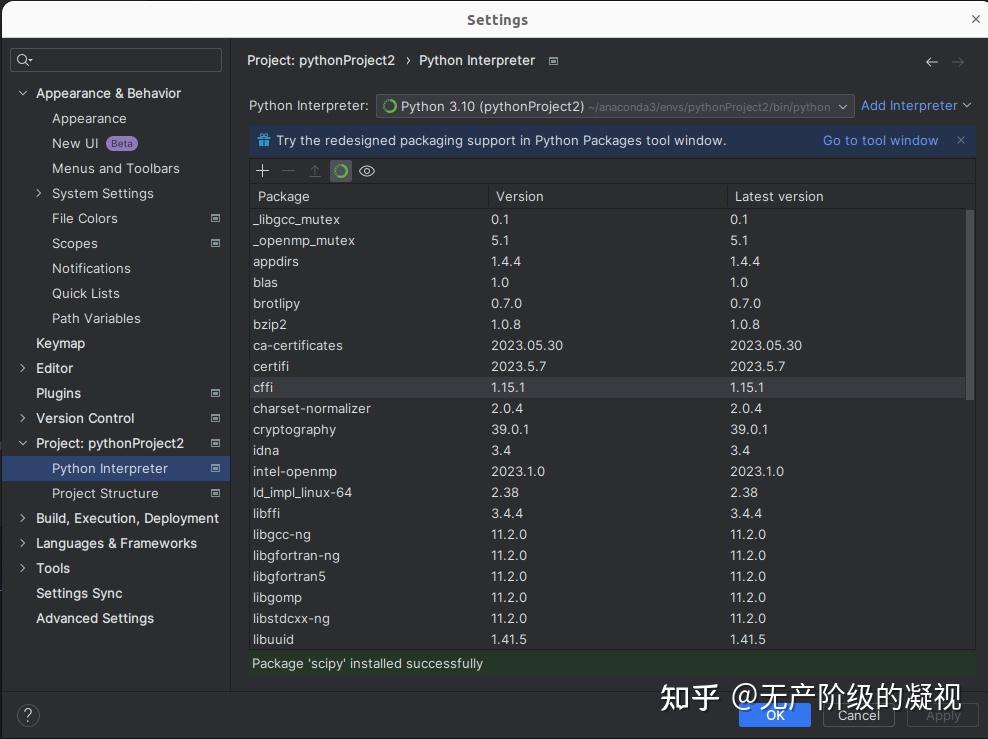Collapse the Appearance & Behavior section
This screenshot has width=988, height=739.
pos(23,93)
